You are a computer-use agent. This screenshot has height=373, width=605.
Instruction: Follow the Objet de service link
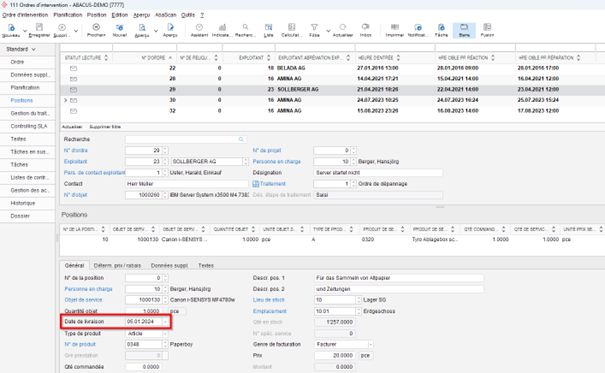(83, 300)
